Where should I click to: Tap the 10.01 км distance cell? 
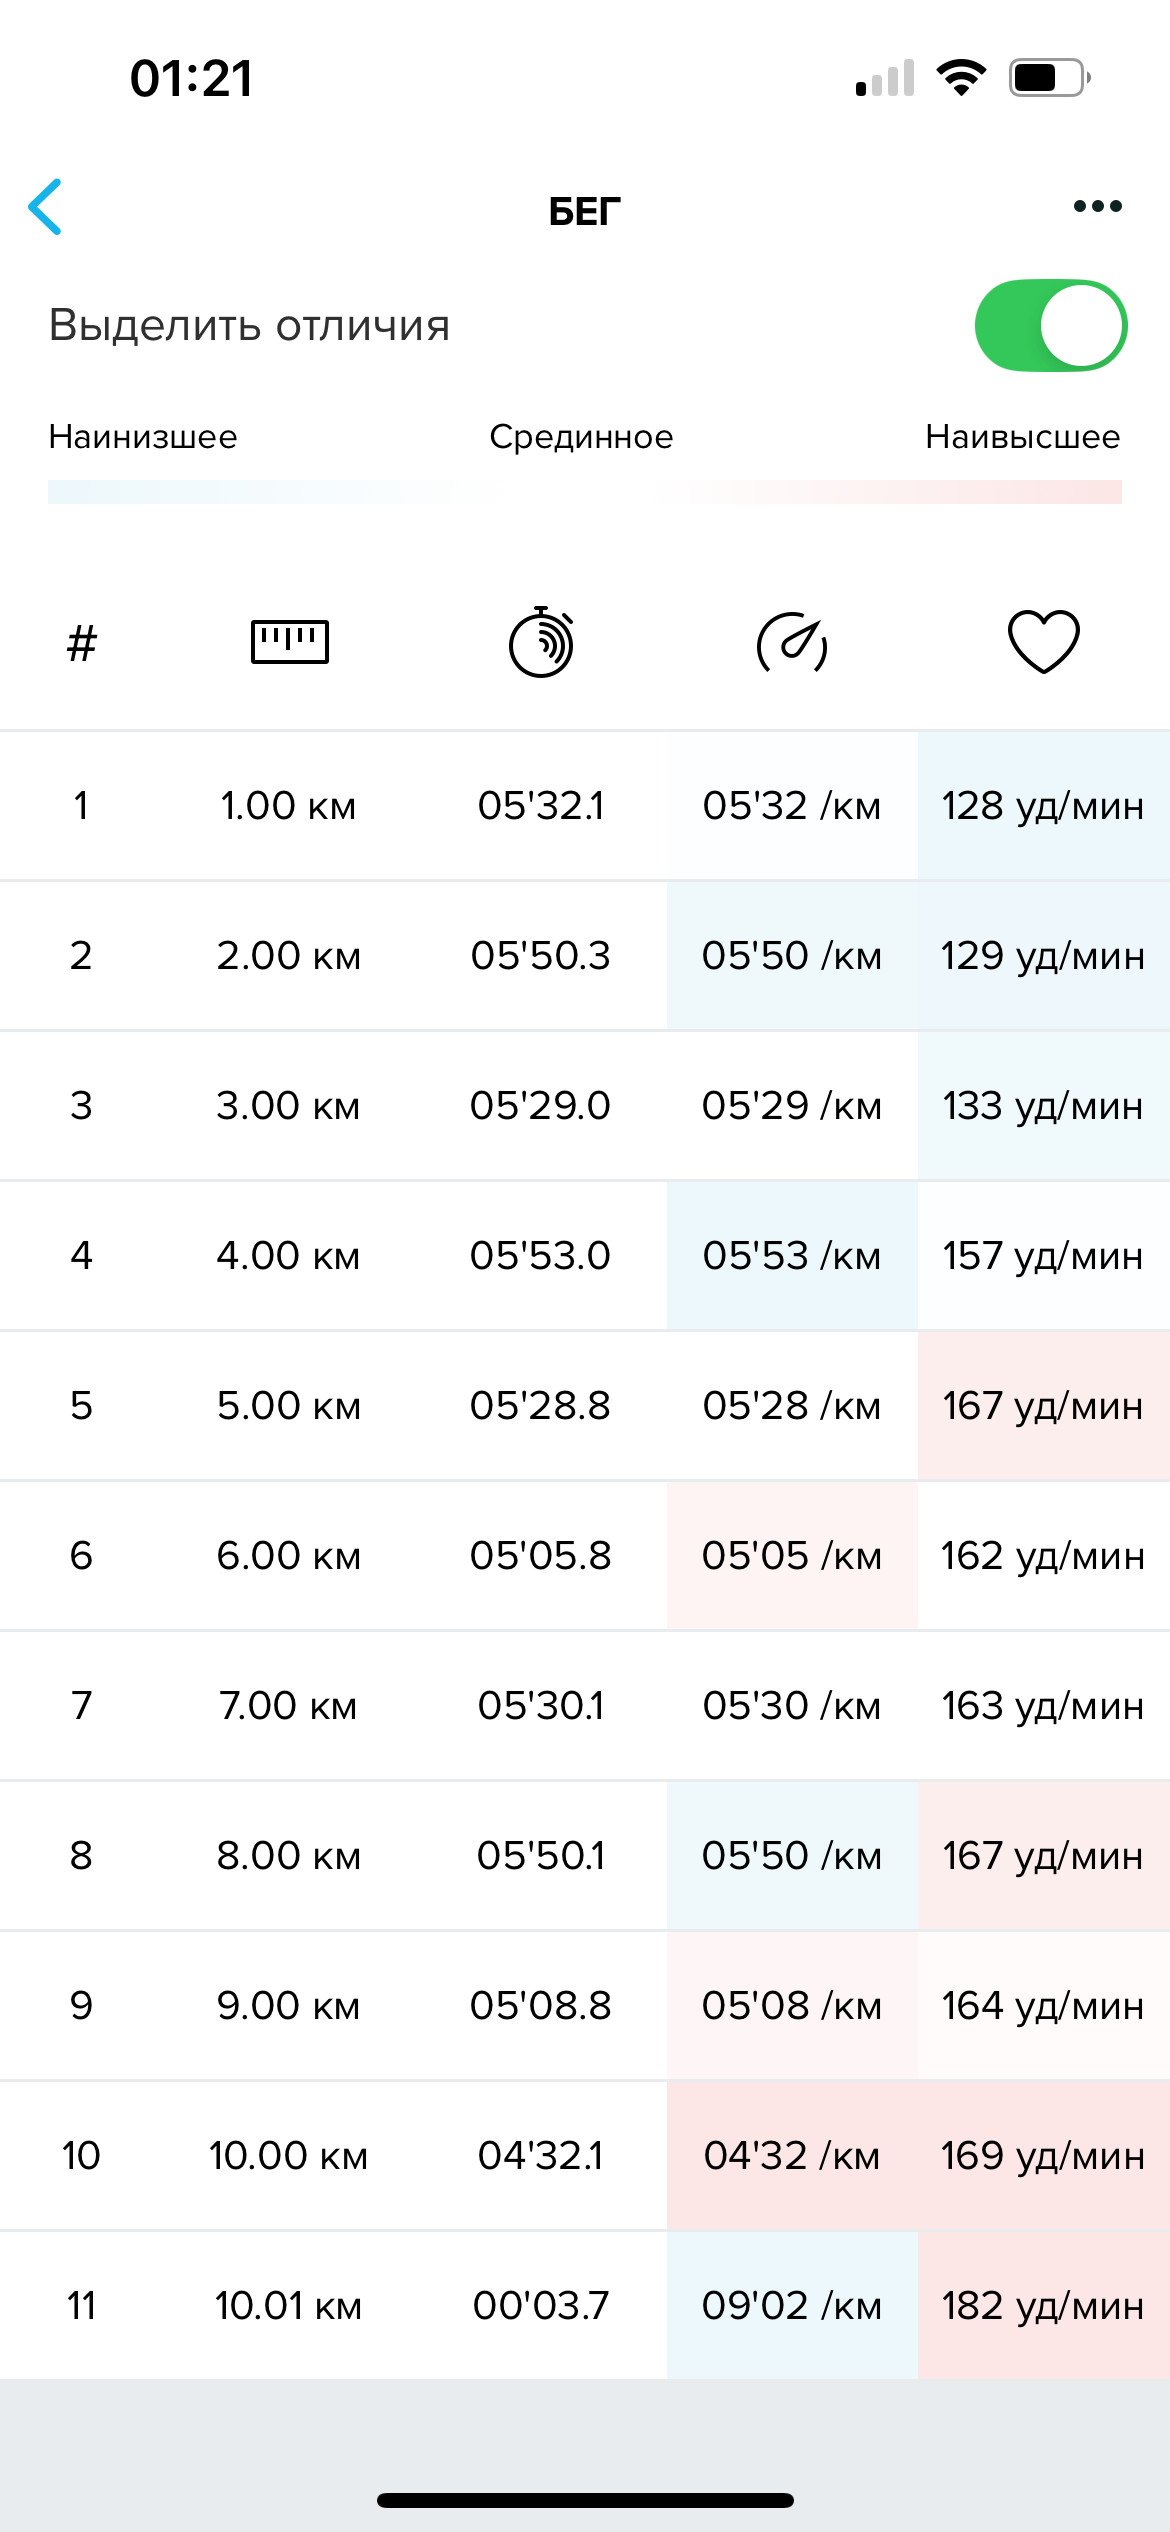pyautogui.click(x=288, y=2306)
